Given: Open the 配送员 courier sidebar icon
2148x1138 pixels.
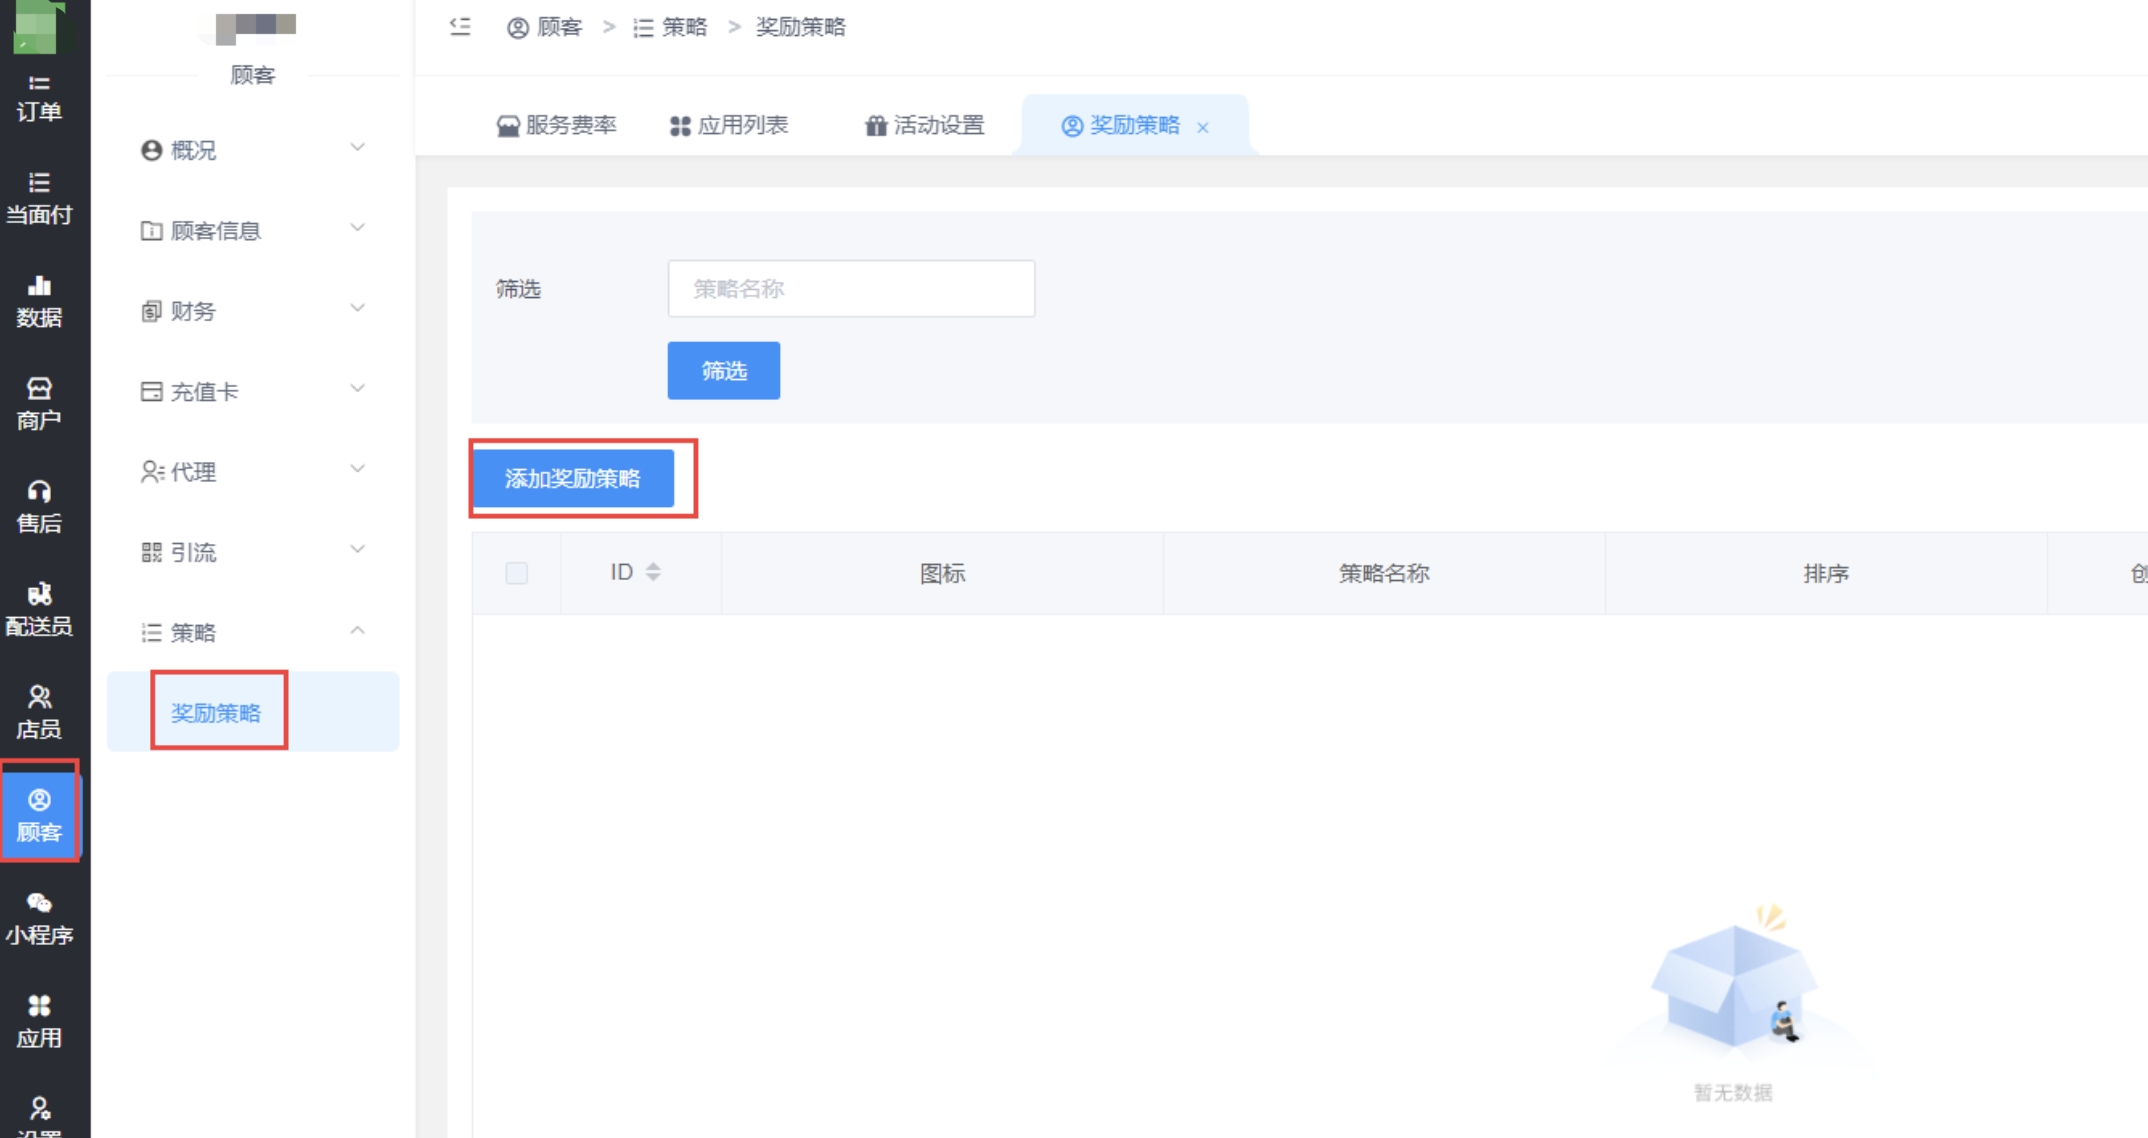Looking at the screenshot, I should click(39, 611).
